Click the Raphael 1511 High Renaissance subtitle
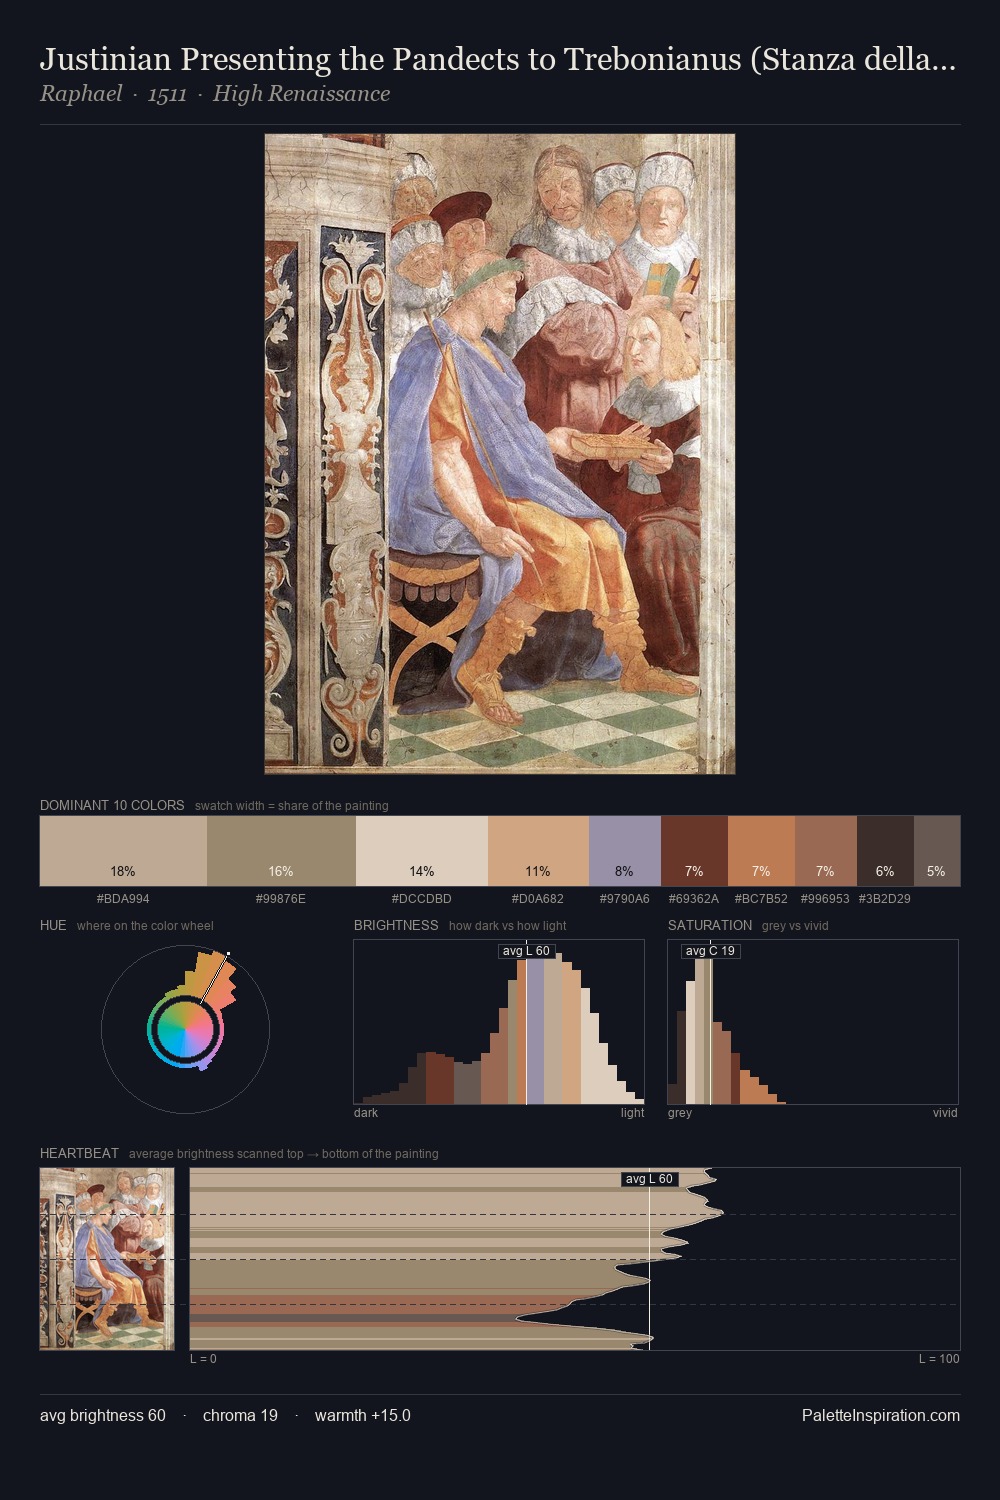1000x1500 pixels. click(215, 94)
